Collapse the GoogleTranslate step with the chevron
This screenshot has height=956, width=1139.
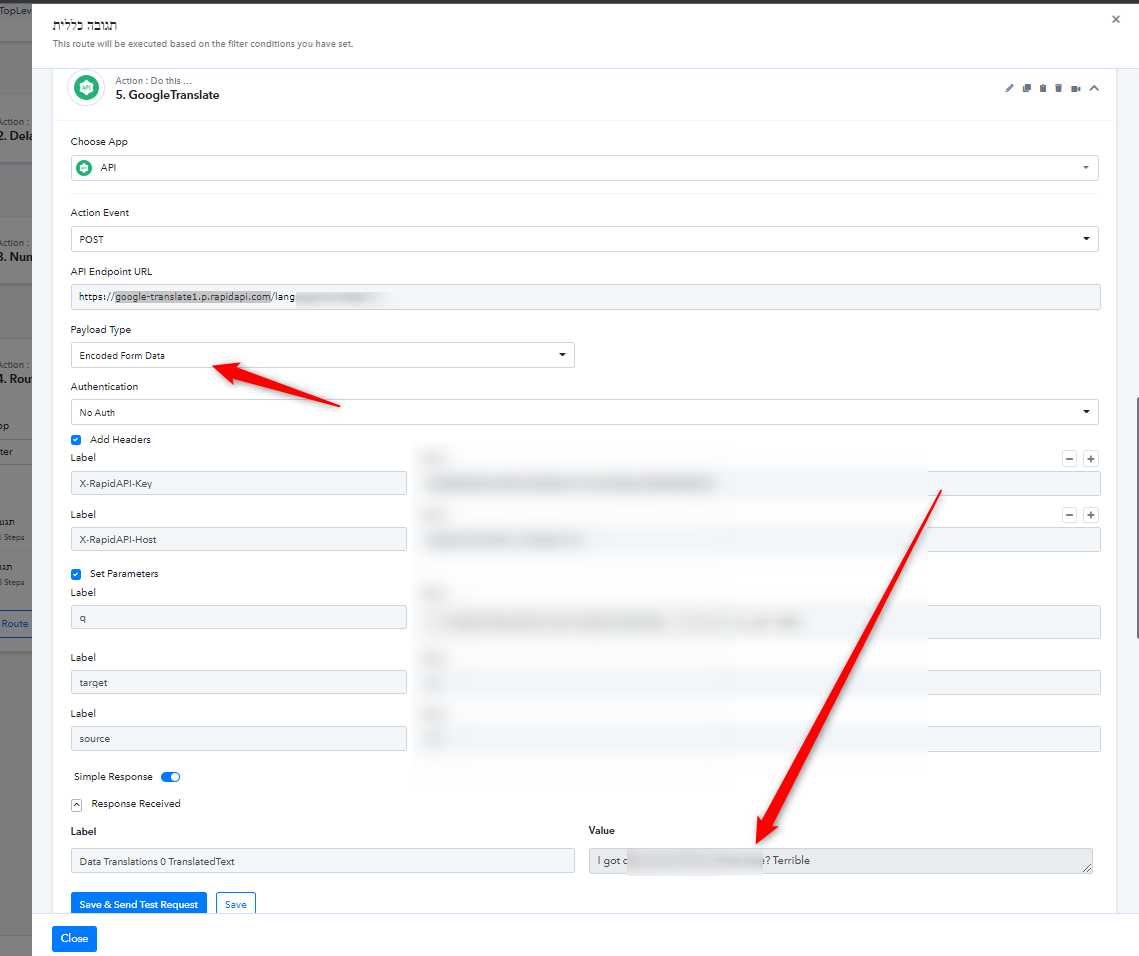coord(1094,88)
